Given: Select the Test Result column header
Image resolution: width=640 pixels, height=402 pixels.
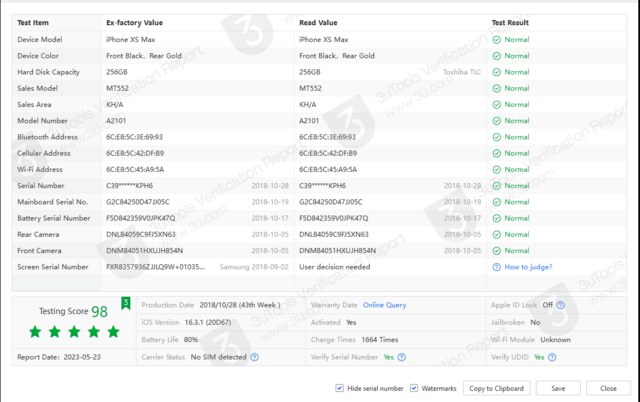Looking at the screenshot, I should tap(510, 23).
